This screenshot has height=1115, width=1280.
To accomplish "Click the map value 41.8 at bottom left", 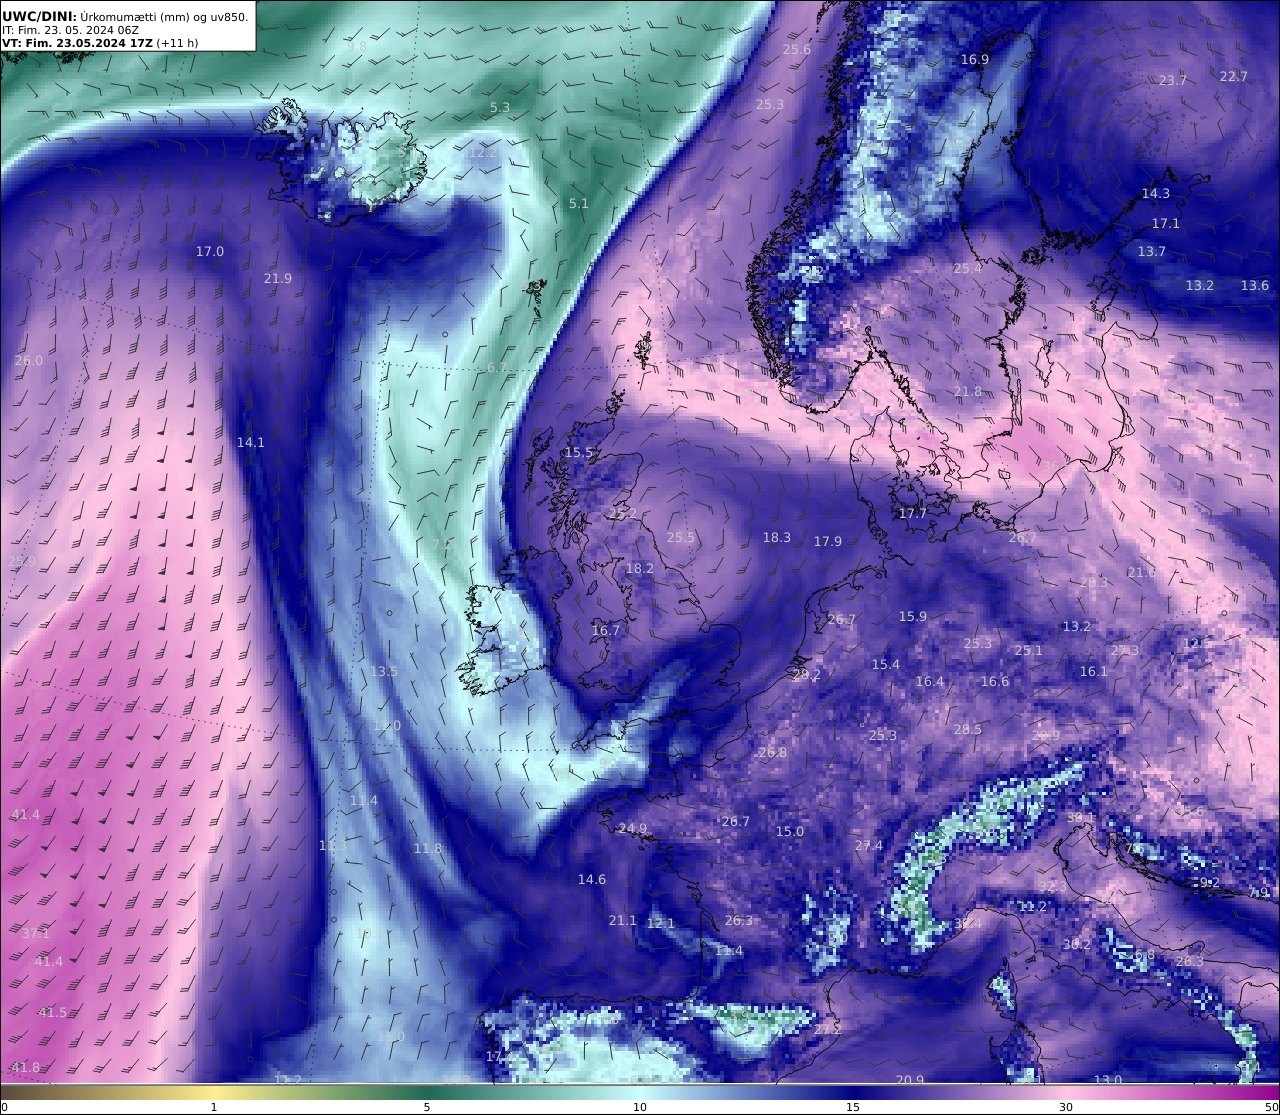I will (x=26, y=1068).
